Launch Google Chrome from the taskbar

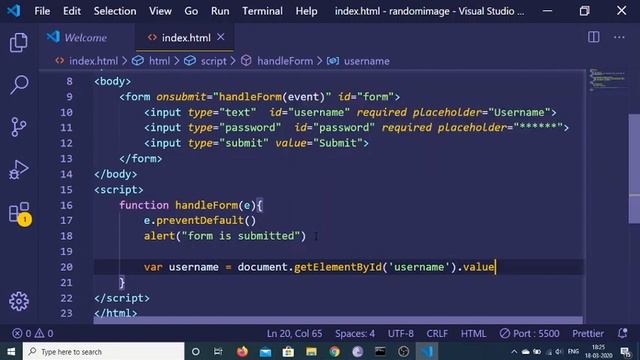pyautogui.click(x=334, y=351)
